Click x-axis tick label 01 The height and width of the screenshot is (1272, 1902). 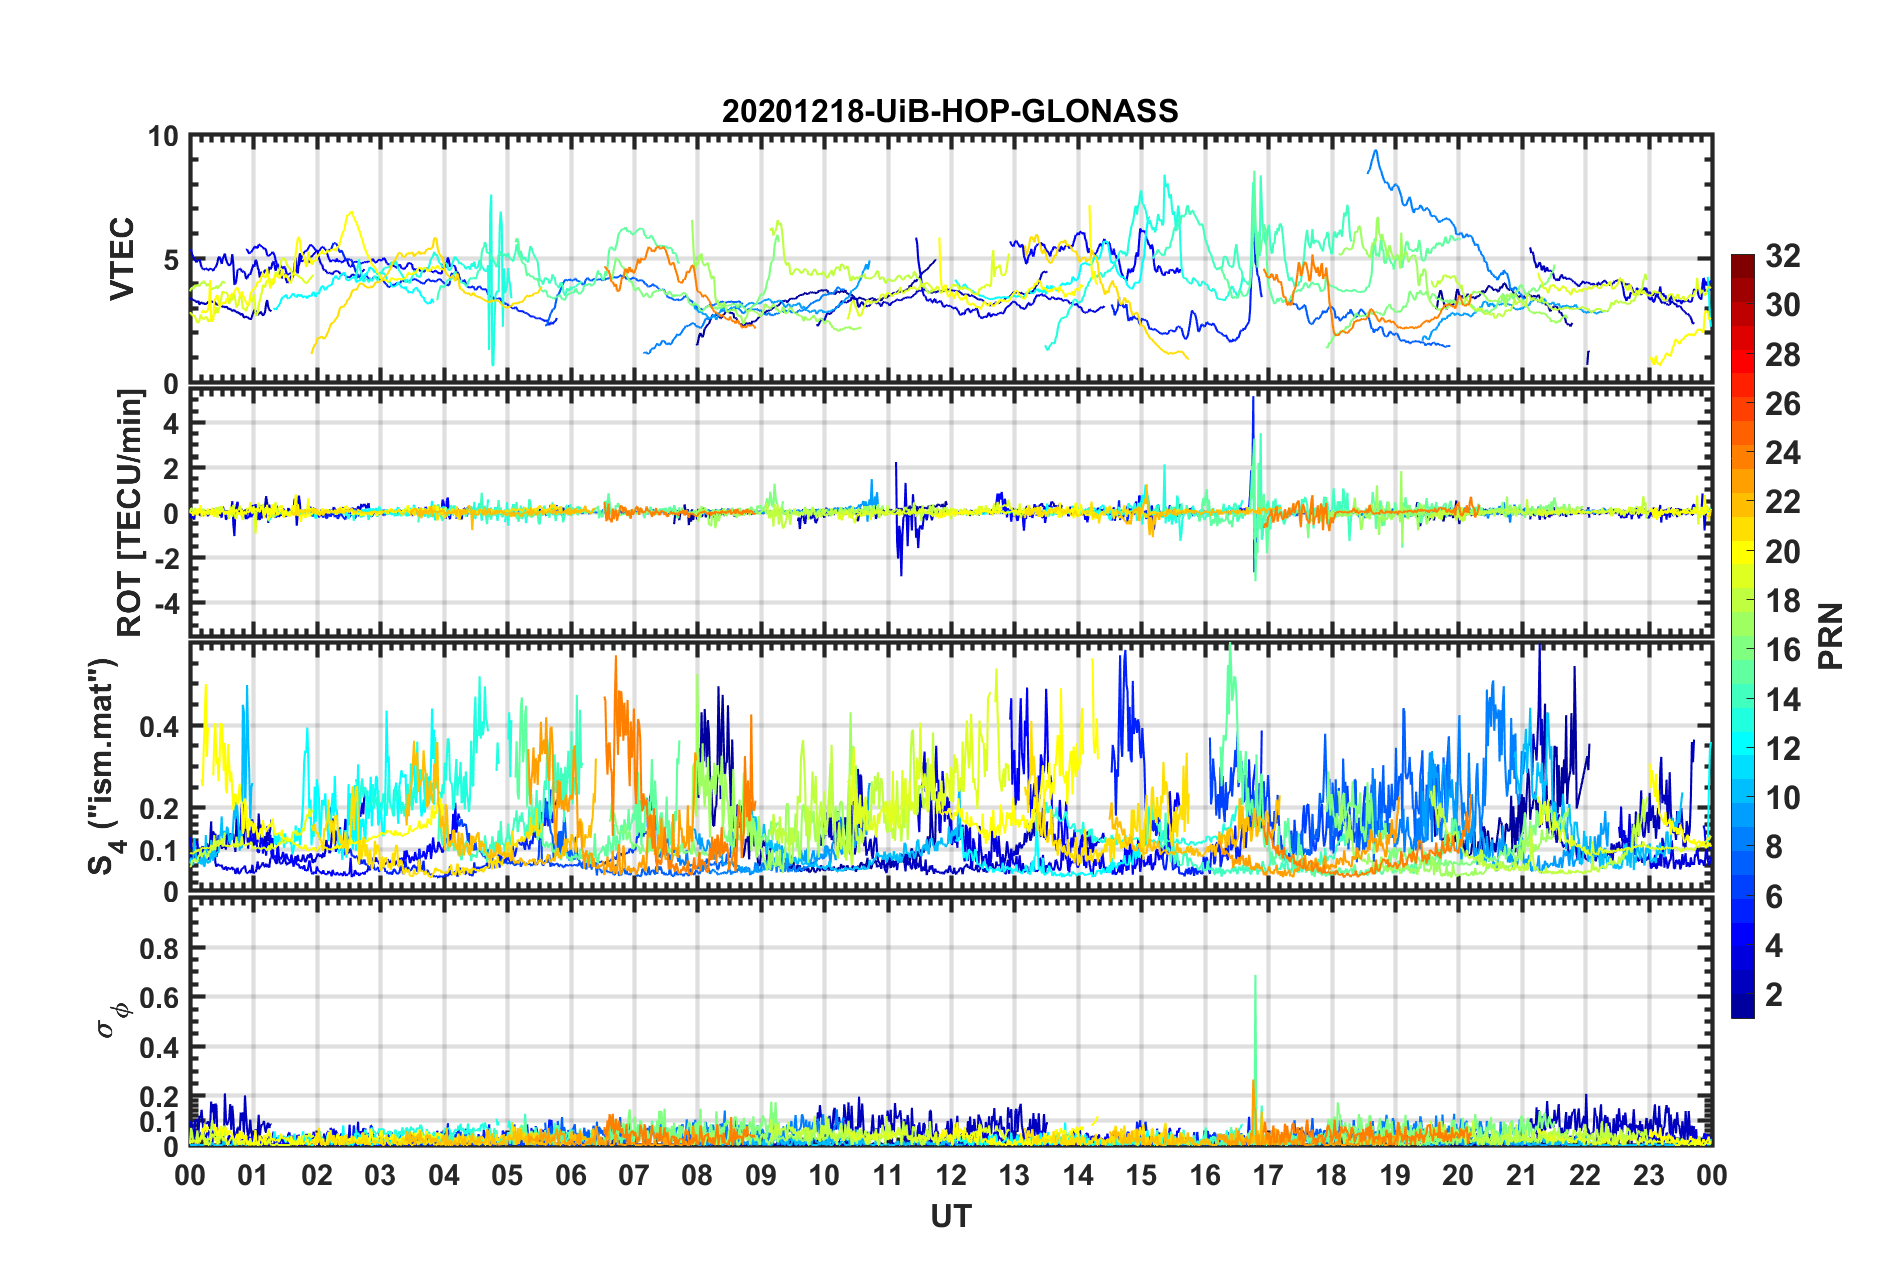[253, 1175]
